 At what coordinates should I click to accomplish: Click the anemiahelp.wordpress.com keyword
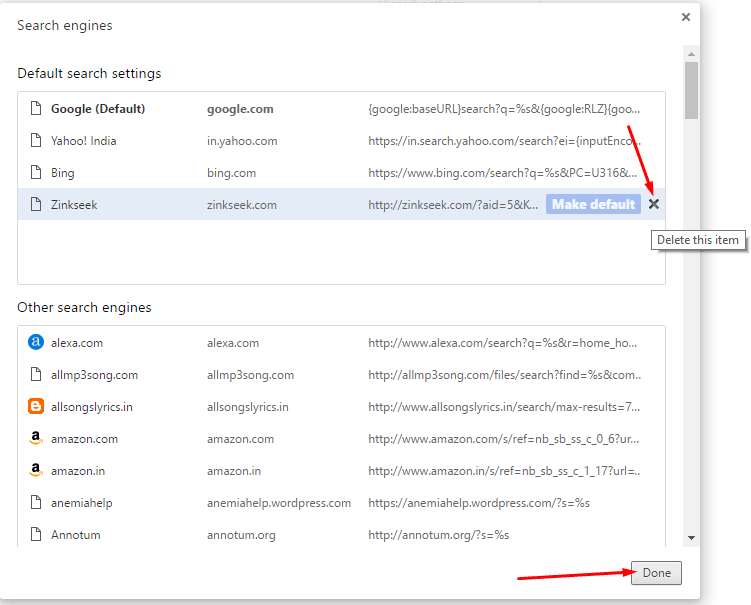pyautogui.click(x=279, y=503)
